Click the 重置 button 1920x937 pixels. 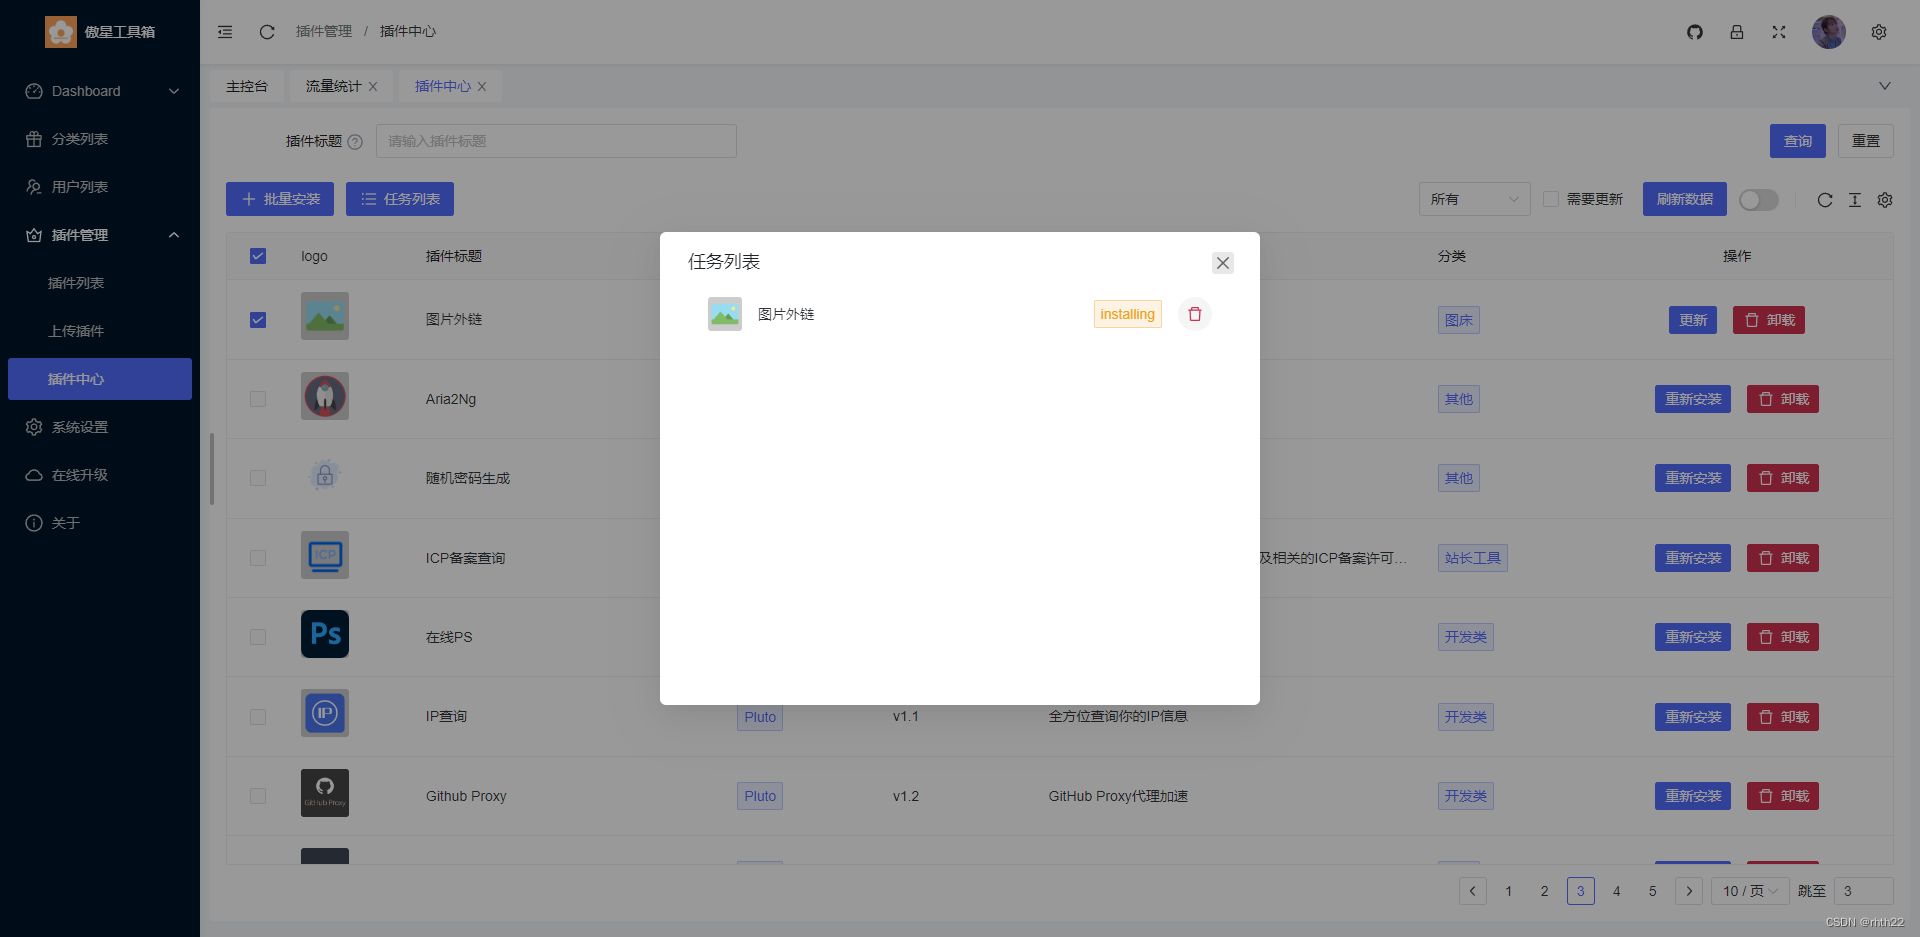1865,141
